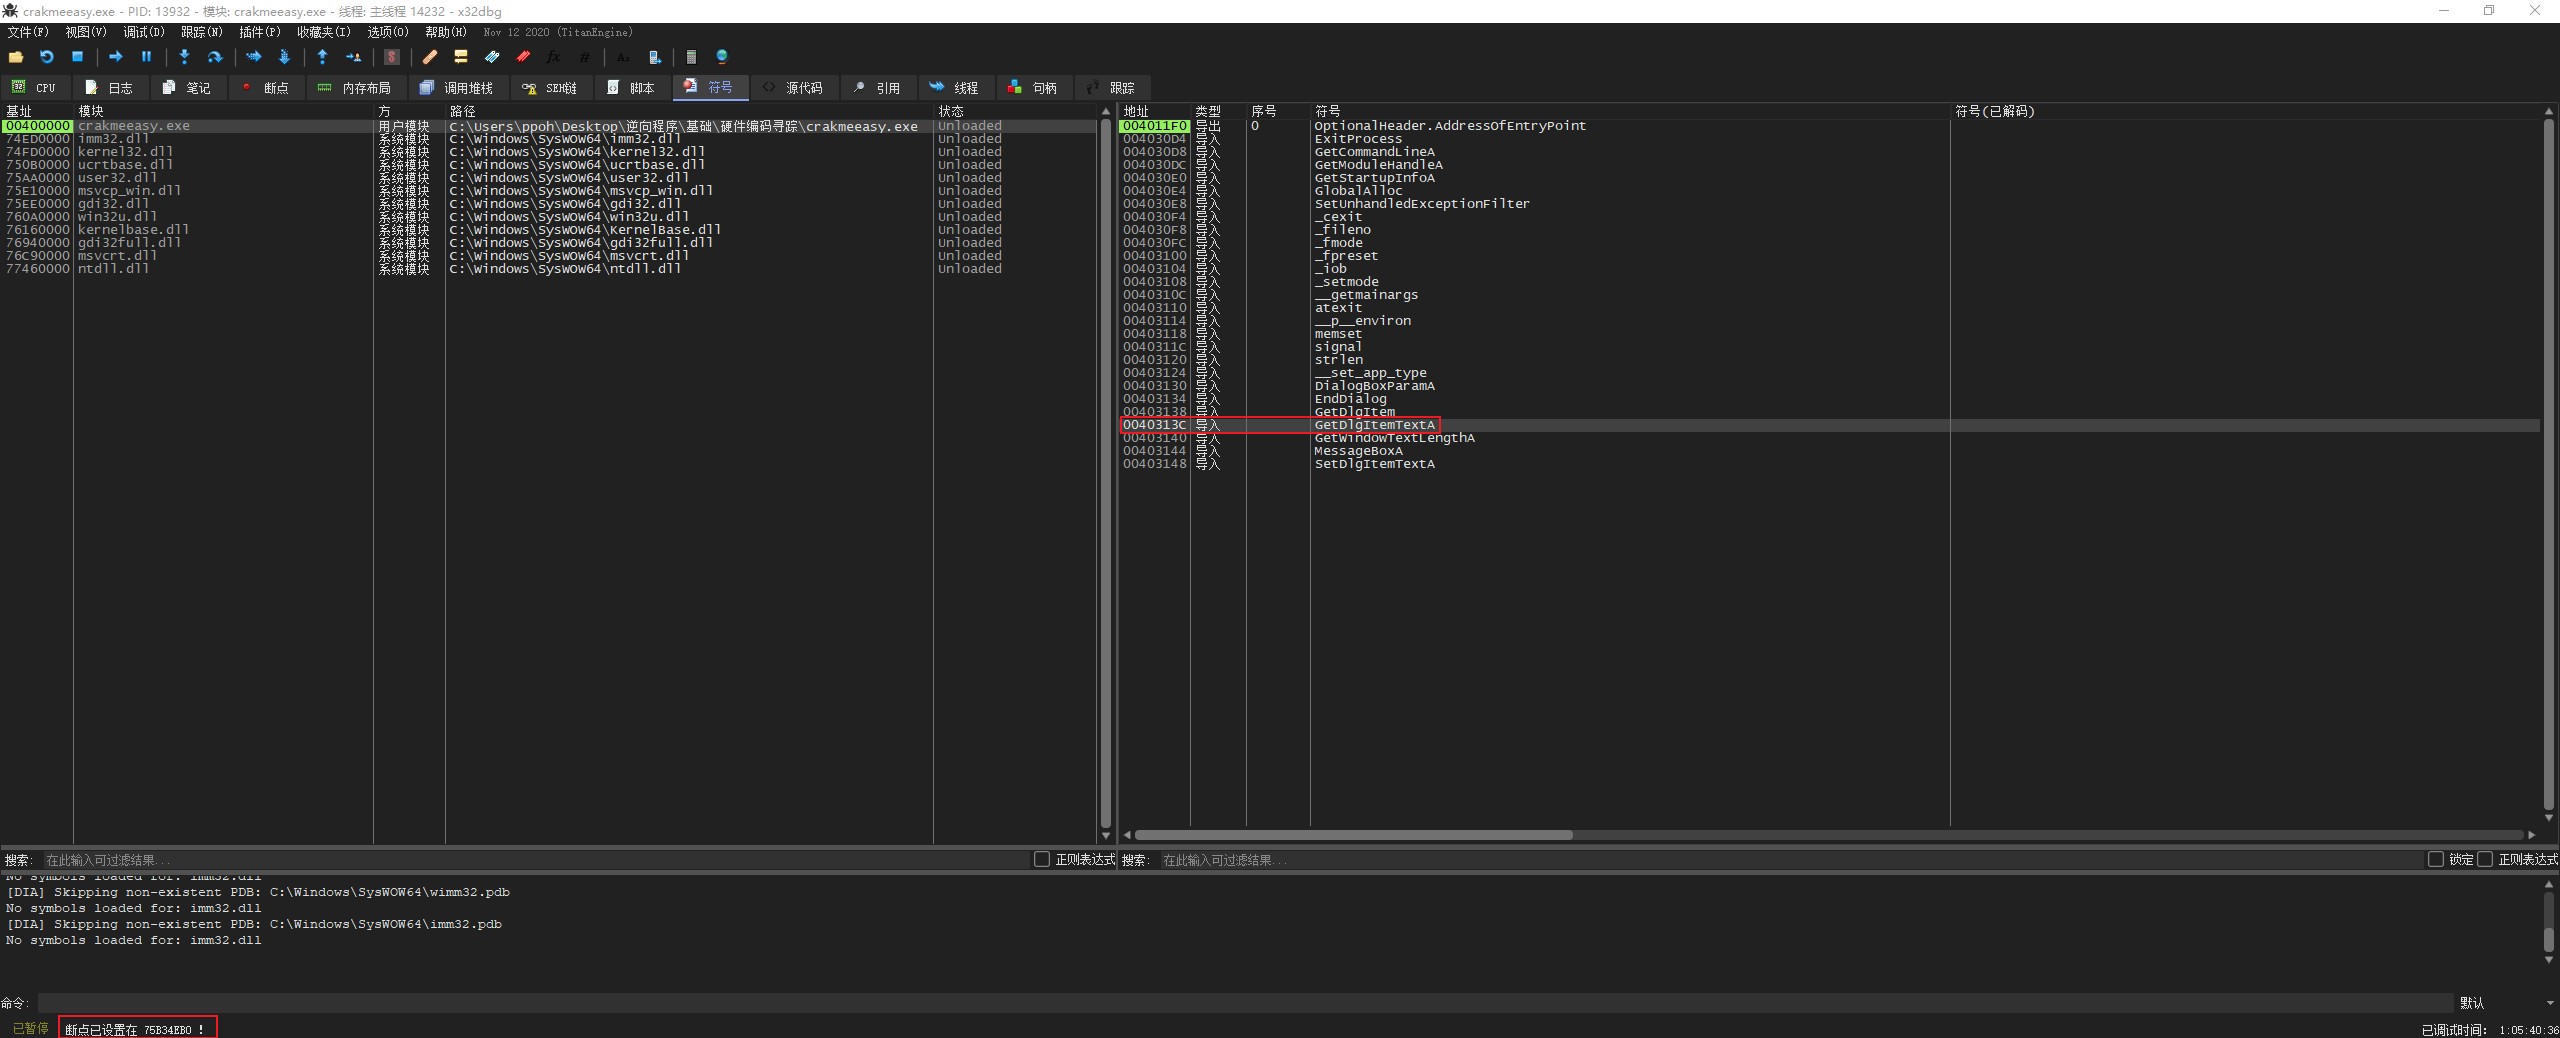Toggle the 锁定 lock checkbox
Screen dimensions: 2560x1038
pyautogui.click(x=2435, y=860)
